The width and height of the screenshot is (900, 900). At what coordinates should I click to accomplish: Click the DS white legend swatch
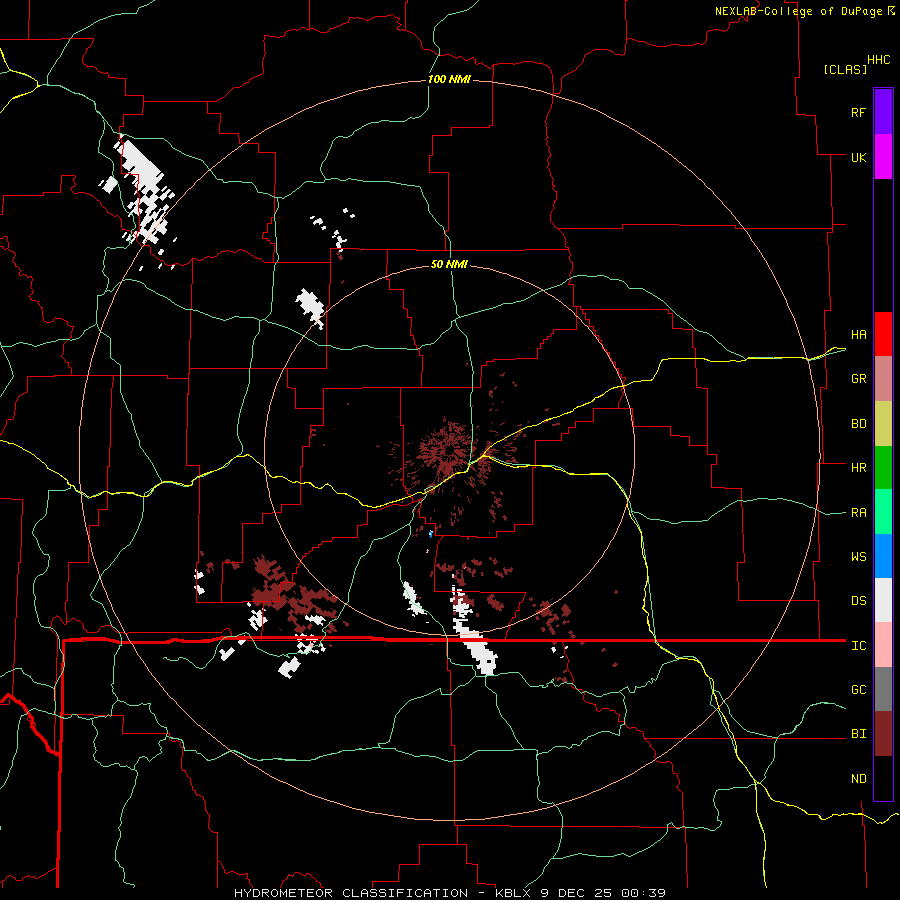pyautogui.click(x=883, y=600)
